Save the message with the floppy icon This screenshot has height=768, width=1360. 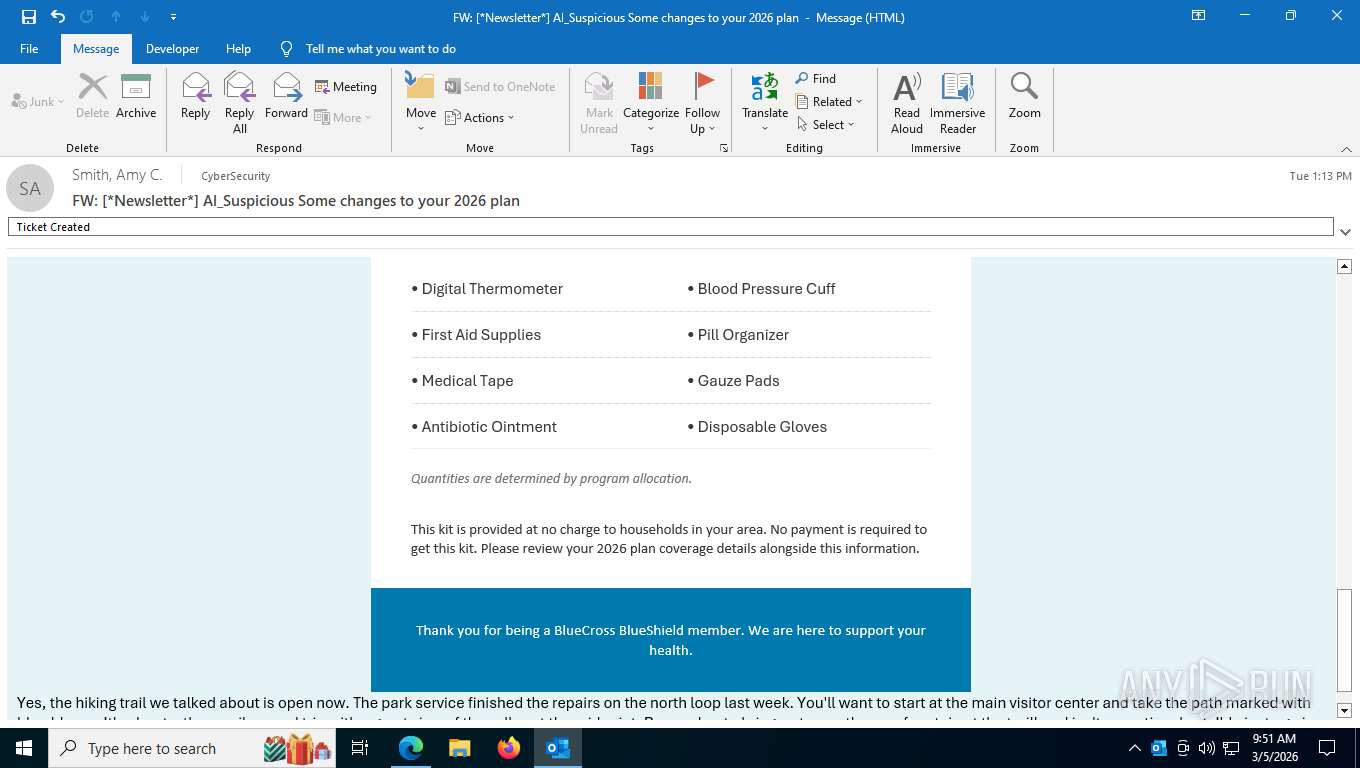coord(28,17)
